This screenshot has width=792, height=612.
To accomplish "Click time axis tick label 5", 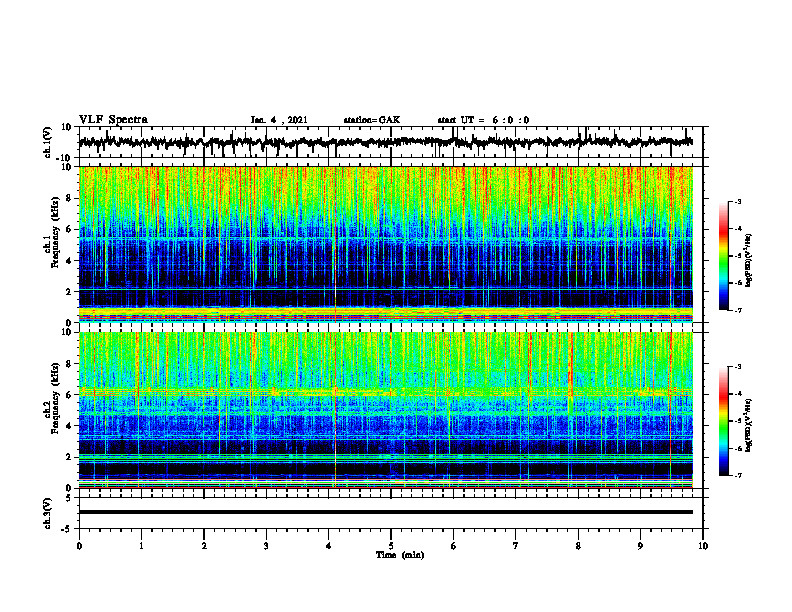I will pyautogui.click(x=391, y=546).
